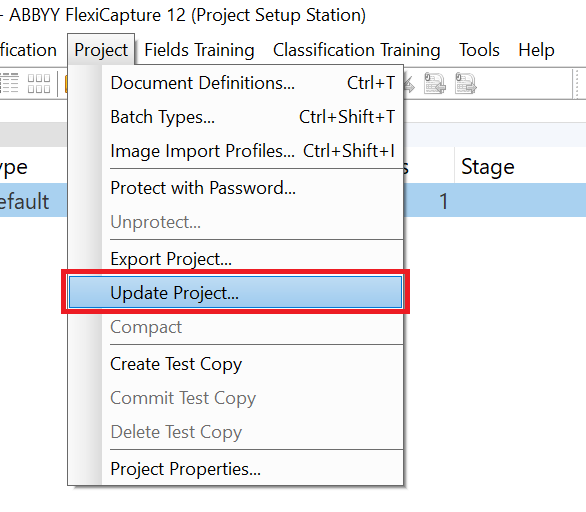Screen dimensions: 586x512
Task: Open the Classification Training menu
Action: pyautogui.click(x=357, y=50)
